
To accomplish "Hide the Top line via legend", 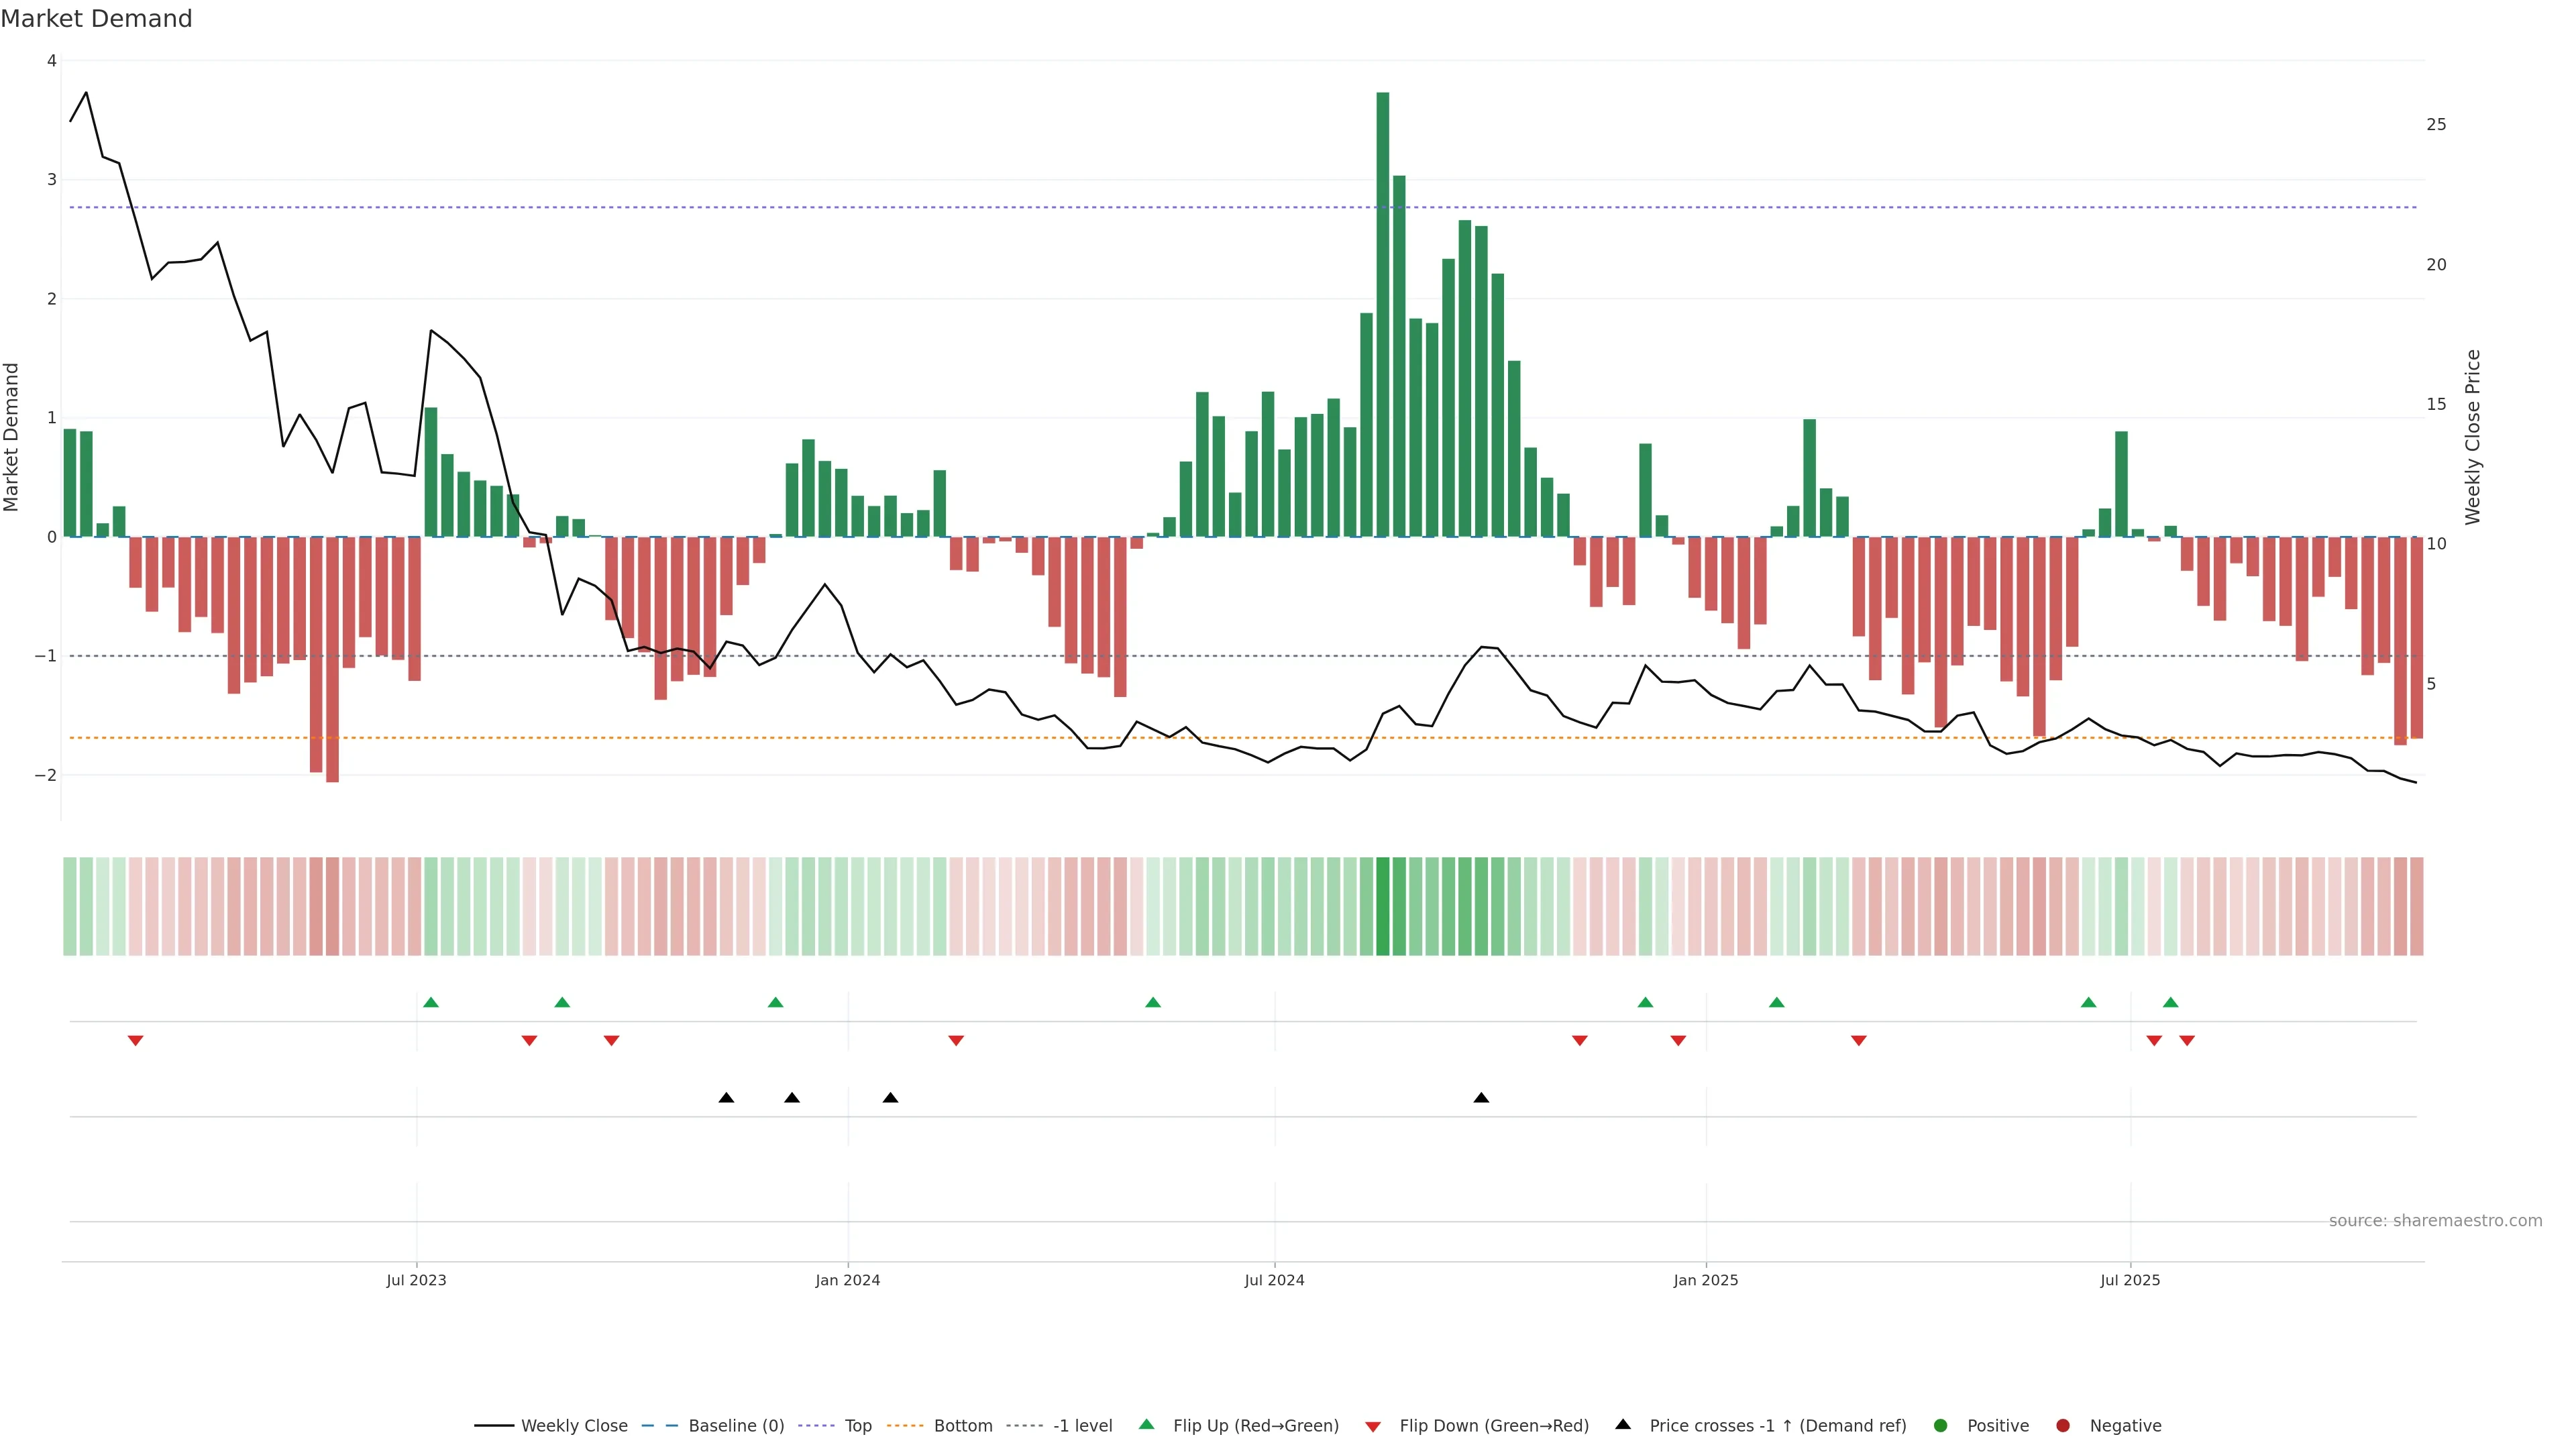I will point(857,1425).
